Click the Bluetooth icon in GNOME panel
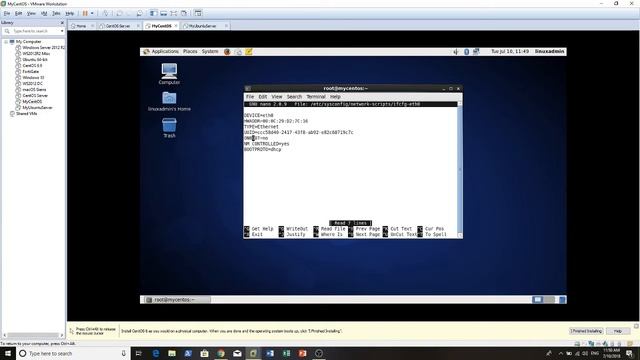This screenshot has width=640, height=360. pos(467,51)
